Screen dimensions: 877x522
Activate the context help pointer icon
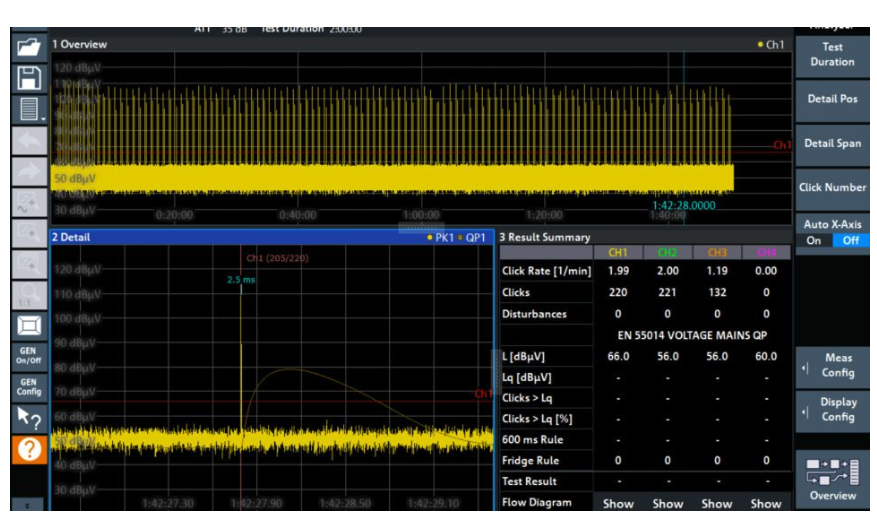[x=29, y=418]
